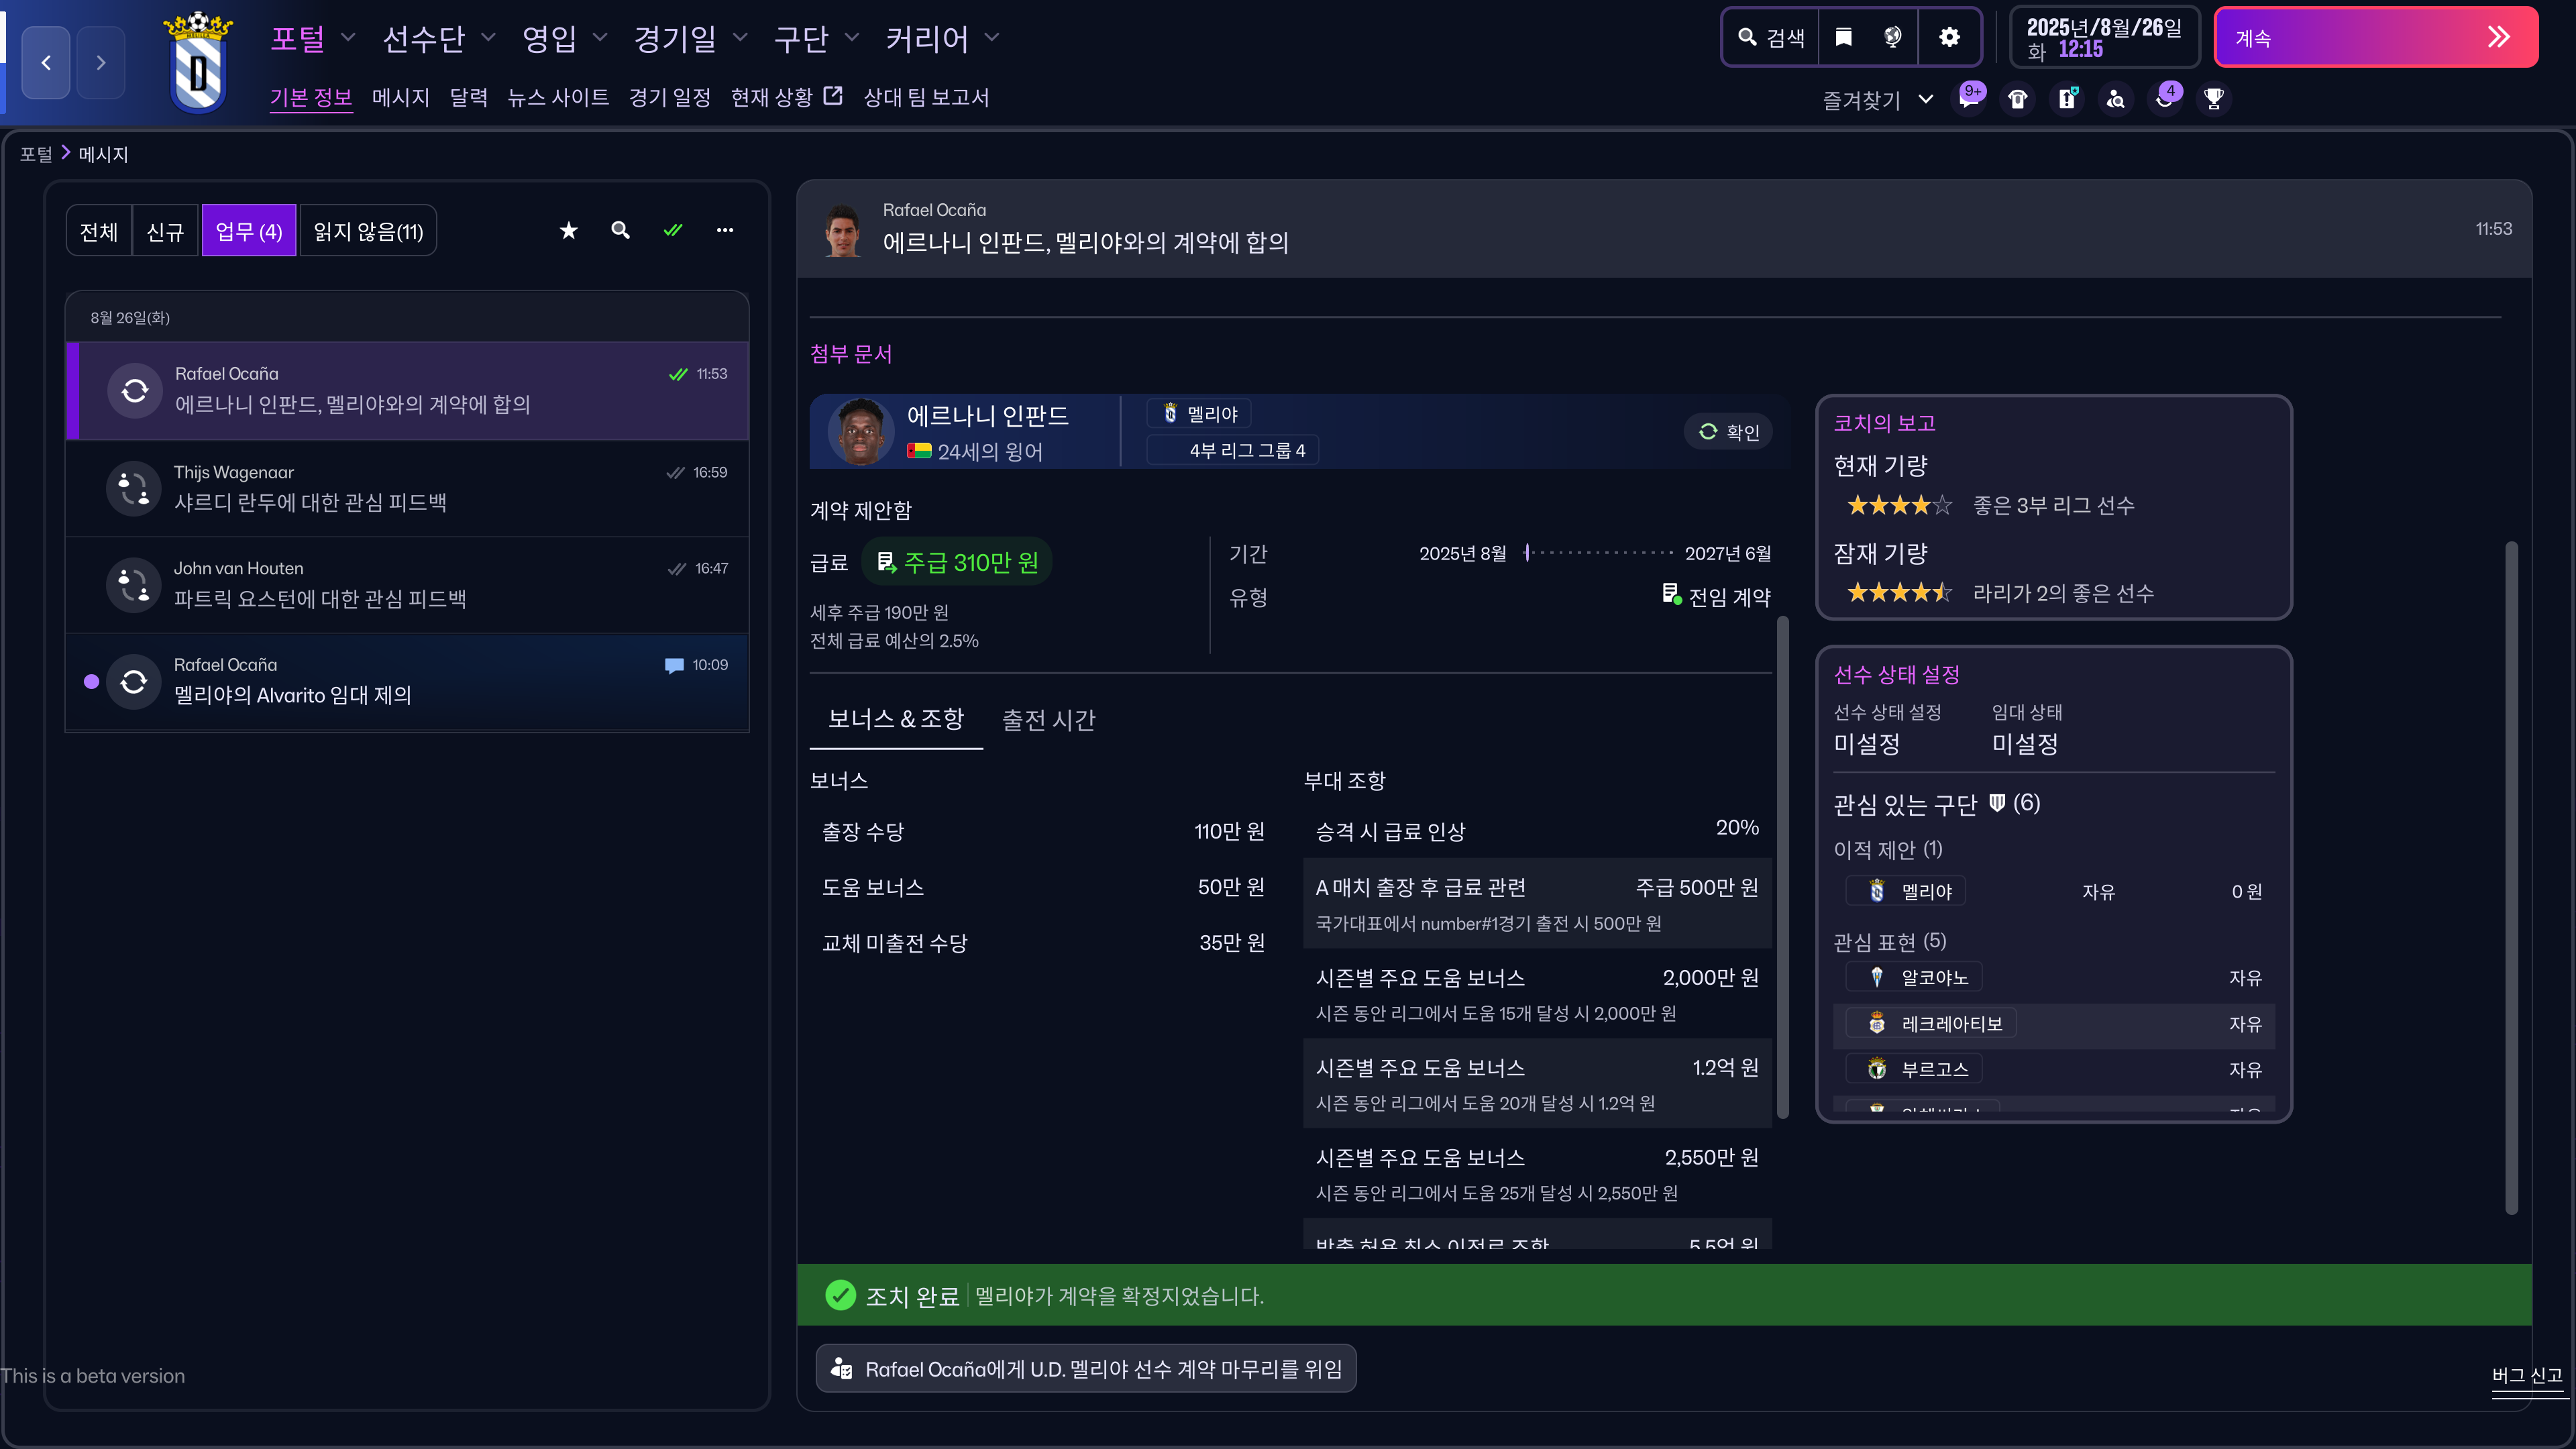Viewport: 2576px width, 1449px height.
Task: Click the magnifier search icon in inbox toolbar
Action: coord(620,230)
